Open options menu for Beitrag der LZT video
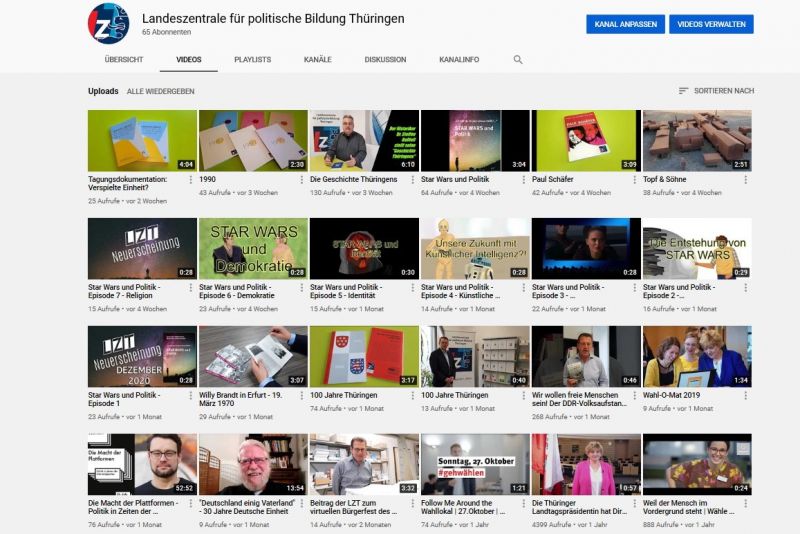The image size is (800, 534). 413,503
